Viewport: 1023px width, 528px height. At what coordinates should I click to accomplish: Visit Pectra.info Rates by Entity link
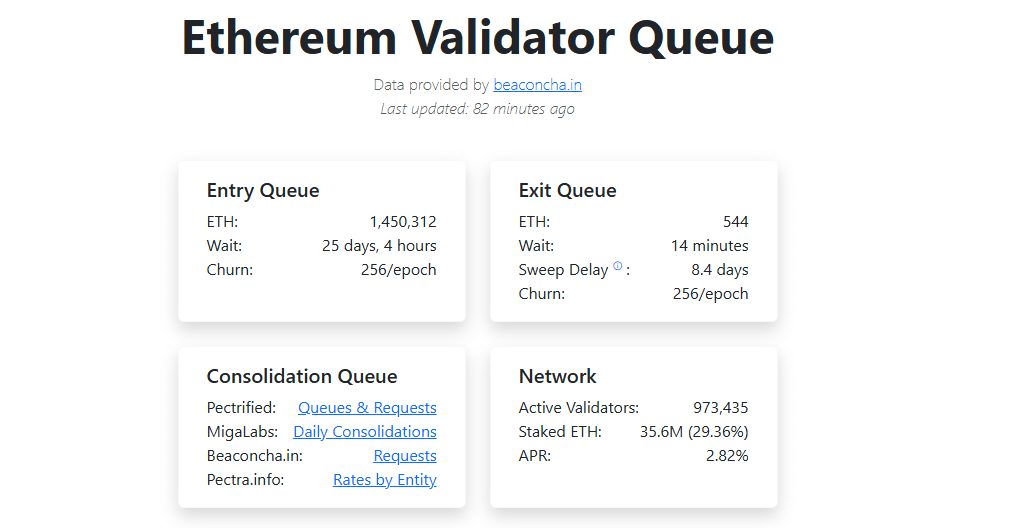385,480
